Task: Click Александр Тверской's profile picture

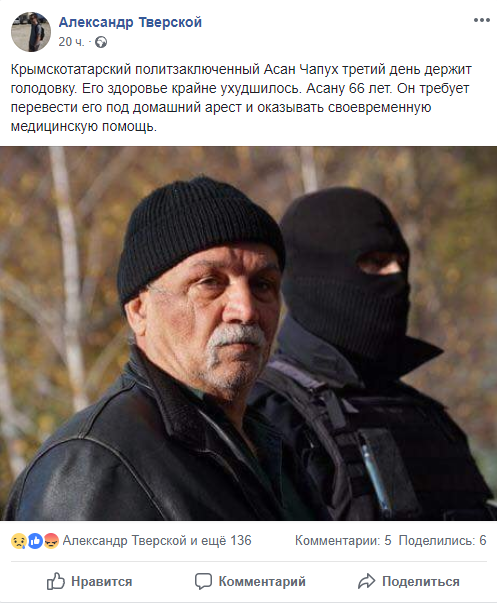Action: tap(31, 32)
